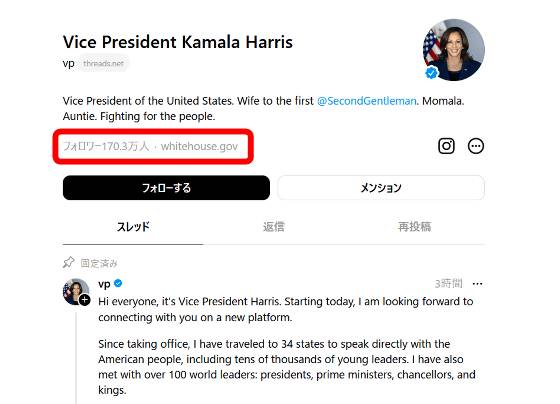The width and height of the screenshot is (560, 404).
Task: Open the pinned post's three-dot menu
Action: (x=477, y=284)
